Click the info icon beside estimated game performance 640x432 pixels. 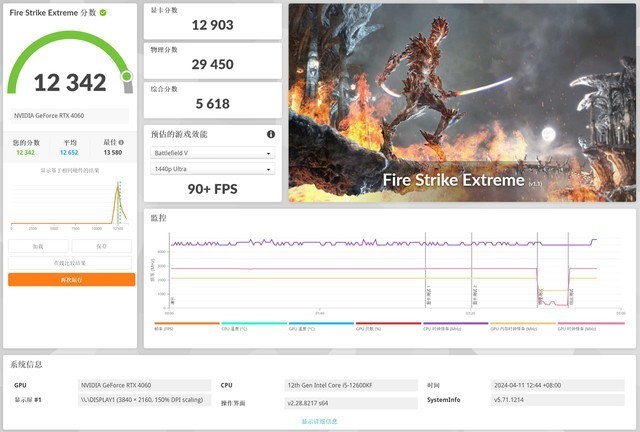270,134
